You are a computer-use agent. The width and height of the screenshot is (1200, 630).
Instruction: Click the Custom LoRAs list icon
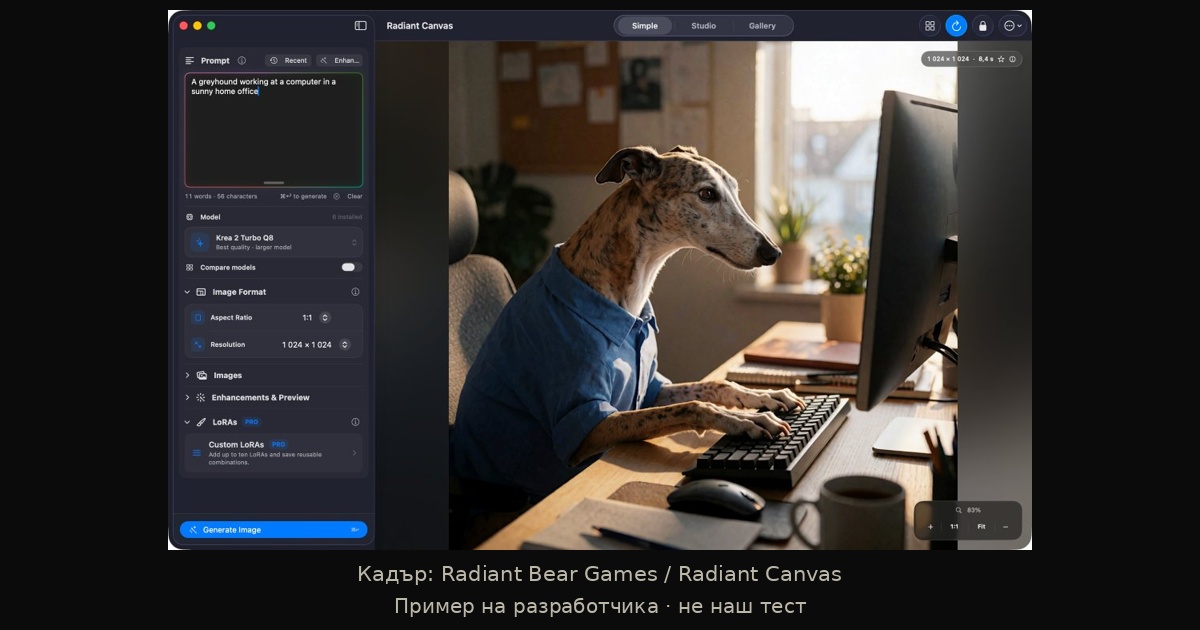click(x=196, y=453)
